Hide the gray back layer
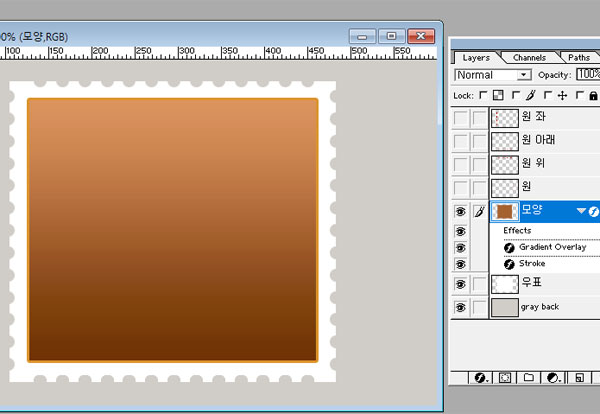Image resolution: width=600 pixels, height=414 pixels. point(460,307)
